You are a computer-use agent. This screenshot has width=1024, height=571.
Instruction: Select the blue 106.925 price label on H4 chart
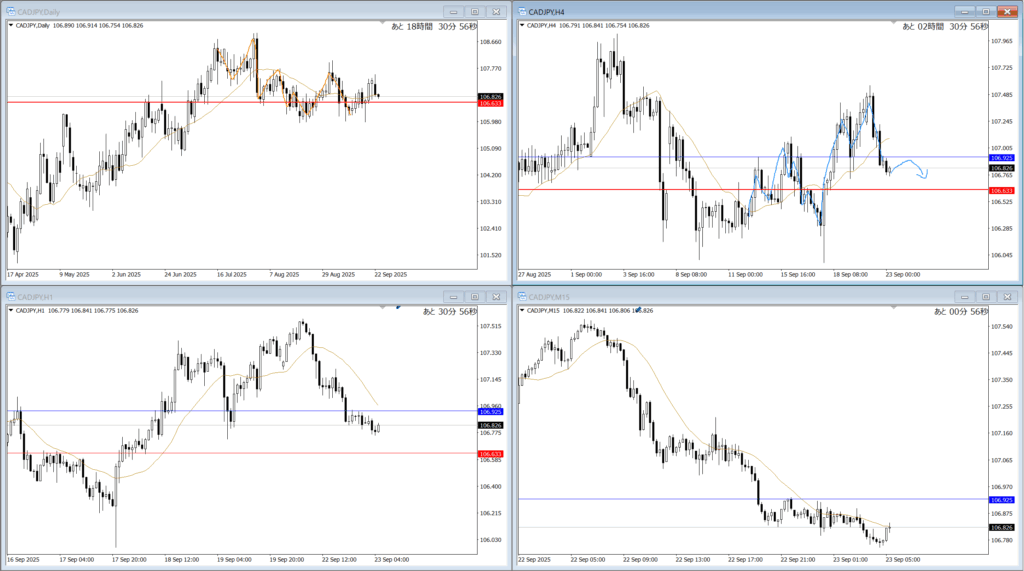pos(1001,158)
